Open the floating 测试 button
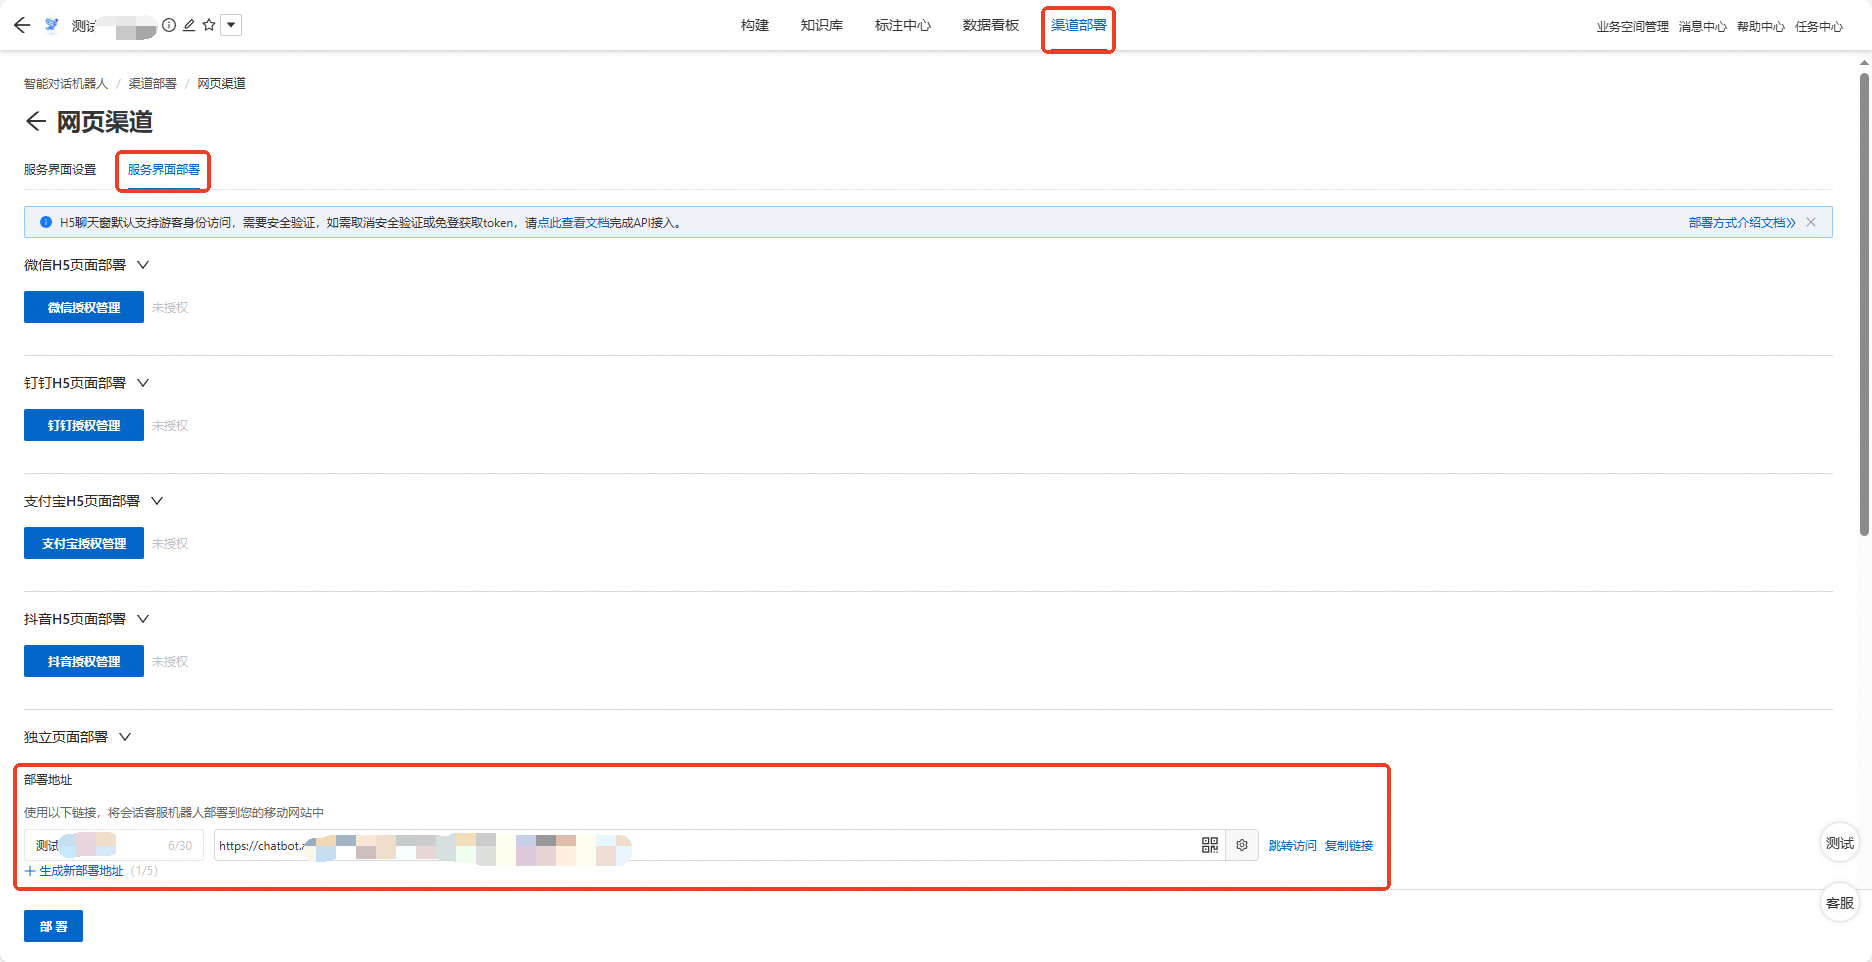Screen dimensions: 1872x962 [1840, 843]
